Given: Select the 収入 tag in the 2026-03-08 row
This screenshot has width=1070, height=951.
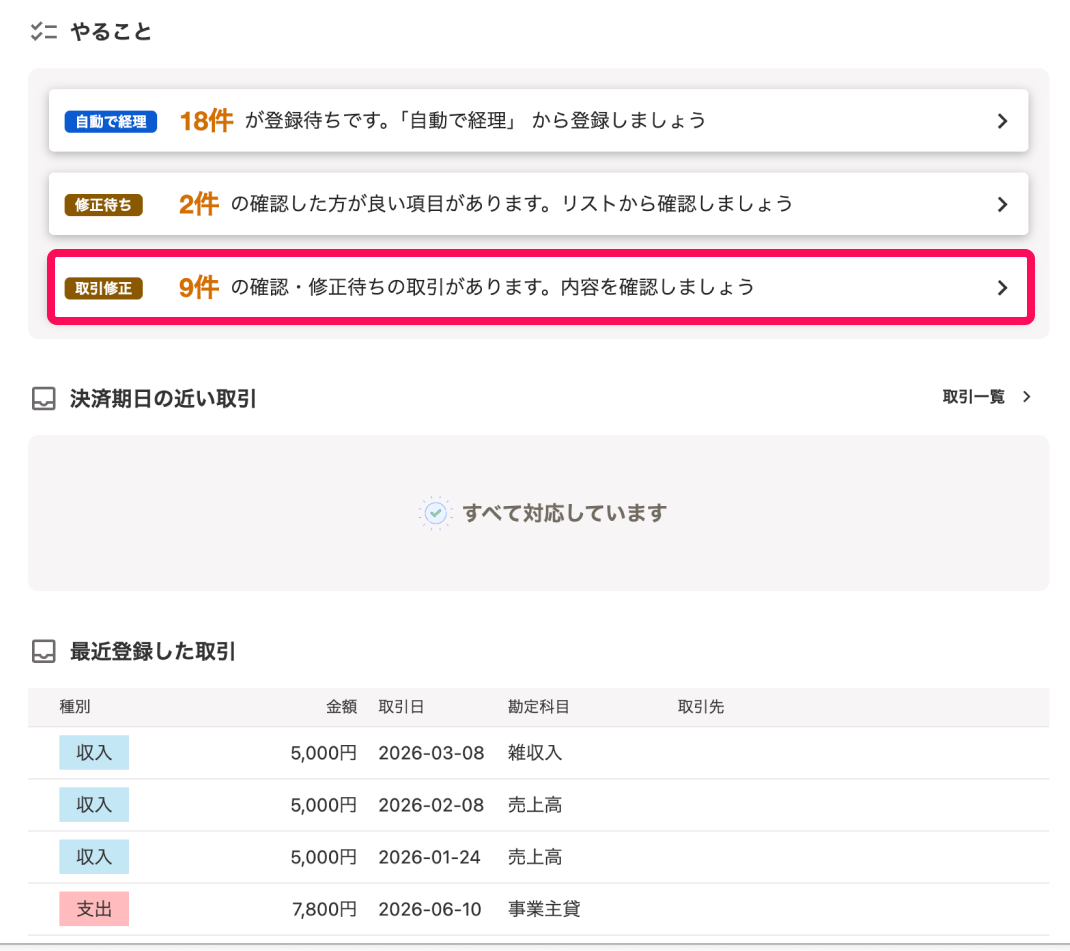Looking at the screenshot, I should click(94, 752).
